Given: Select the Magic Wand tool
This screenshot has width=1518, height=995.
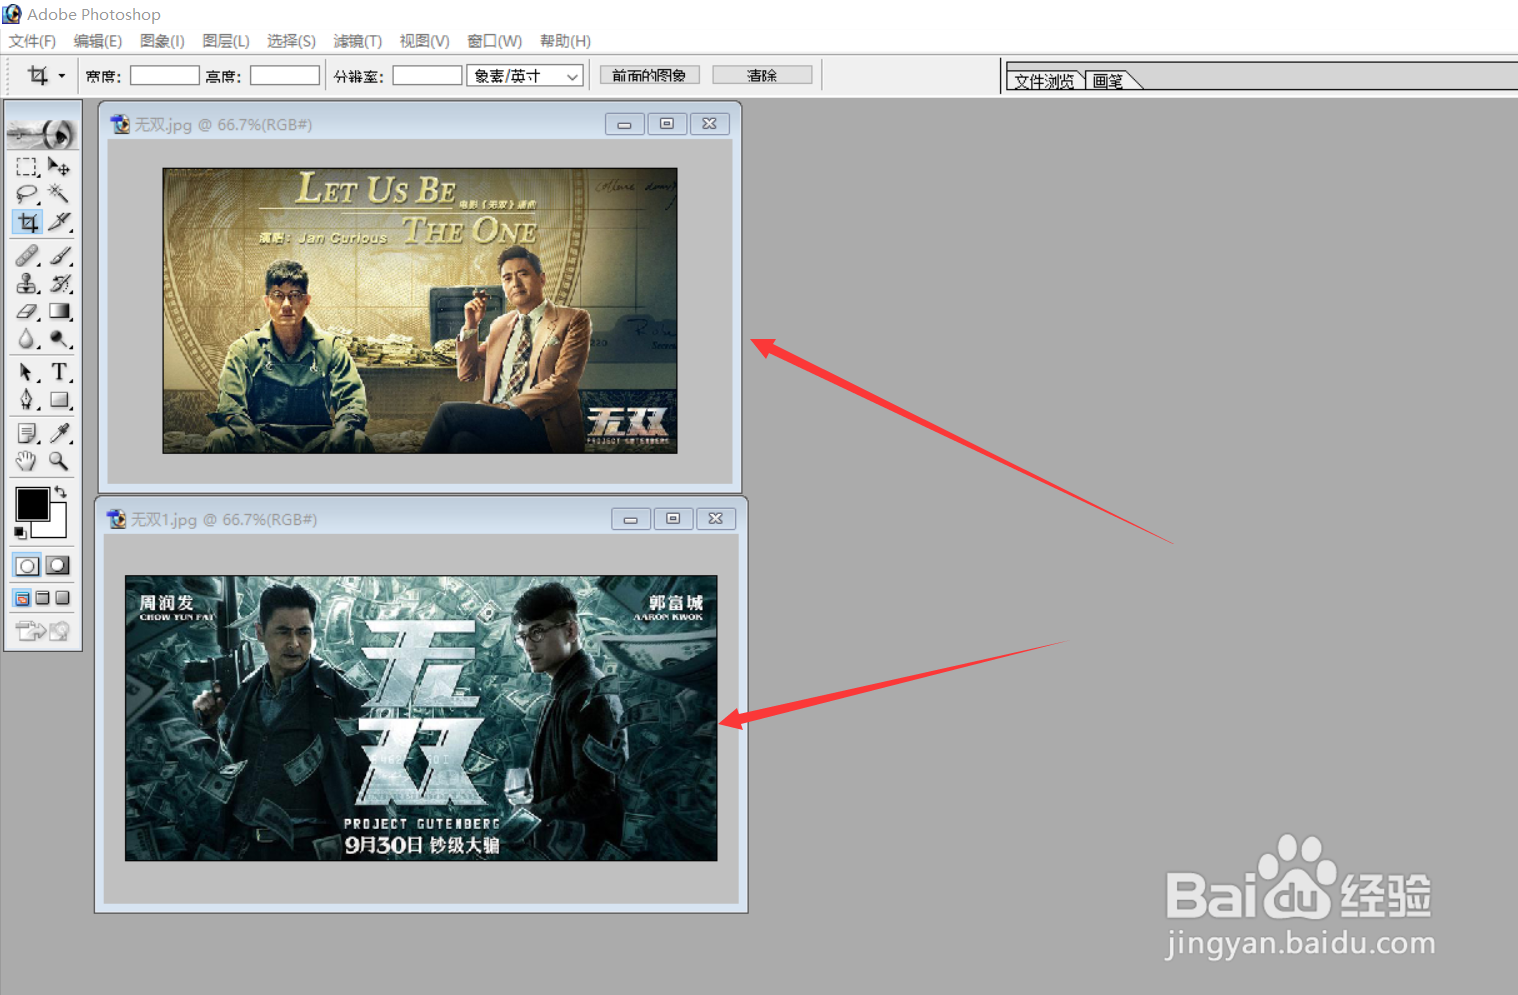Looking at the screenshot, I should [x=59, y=193].
